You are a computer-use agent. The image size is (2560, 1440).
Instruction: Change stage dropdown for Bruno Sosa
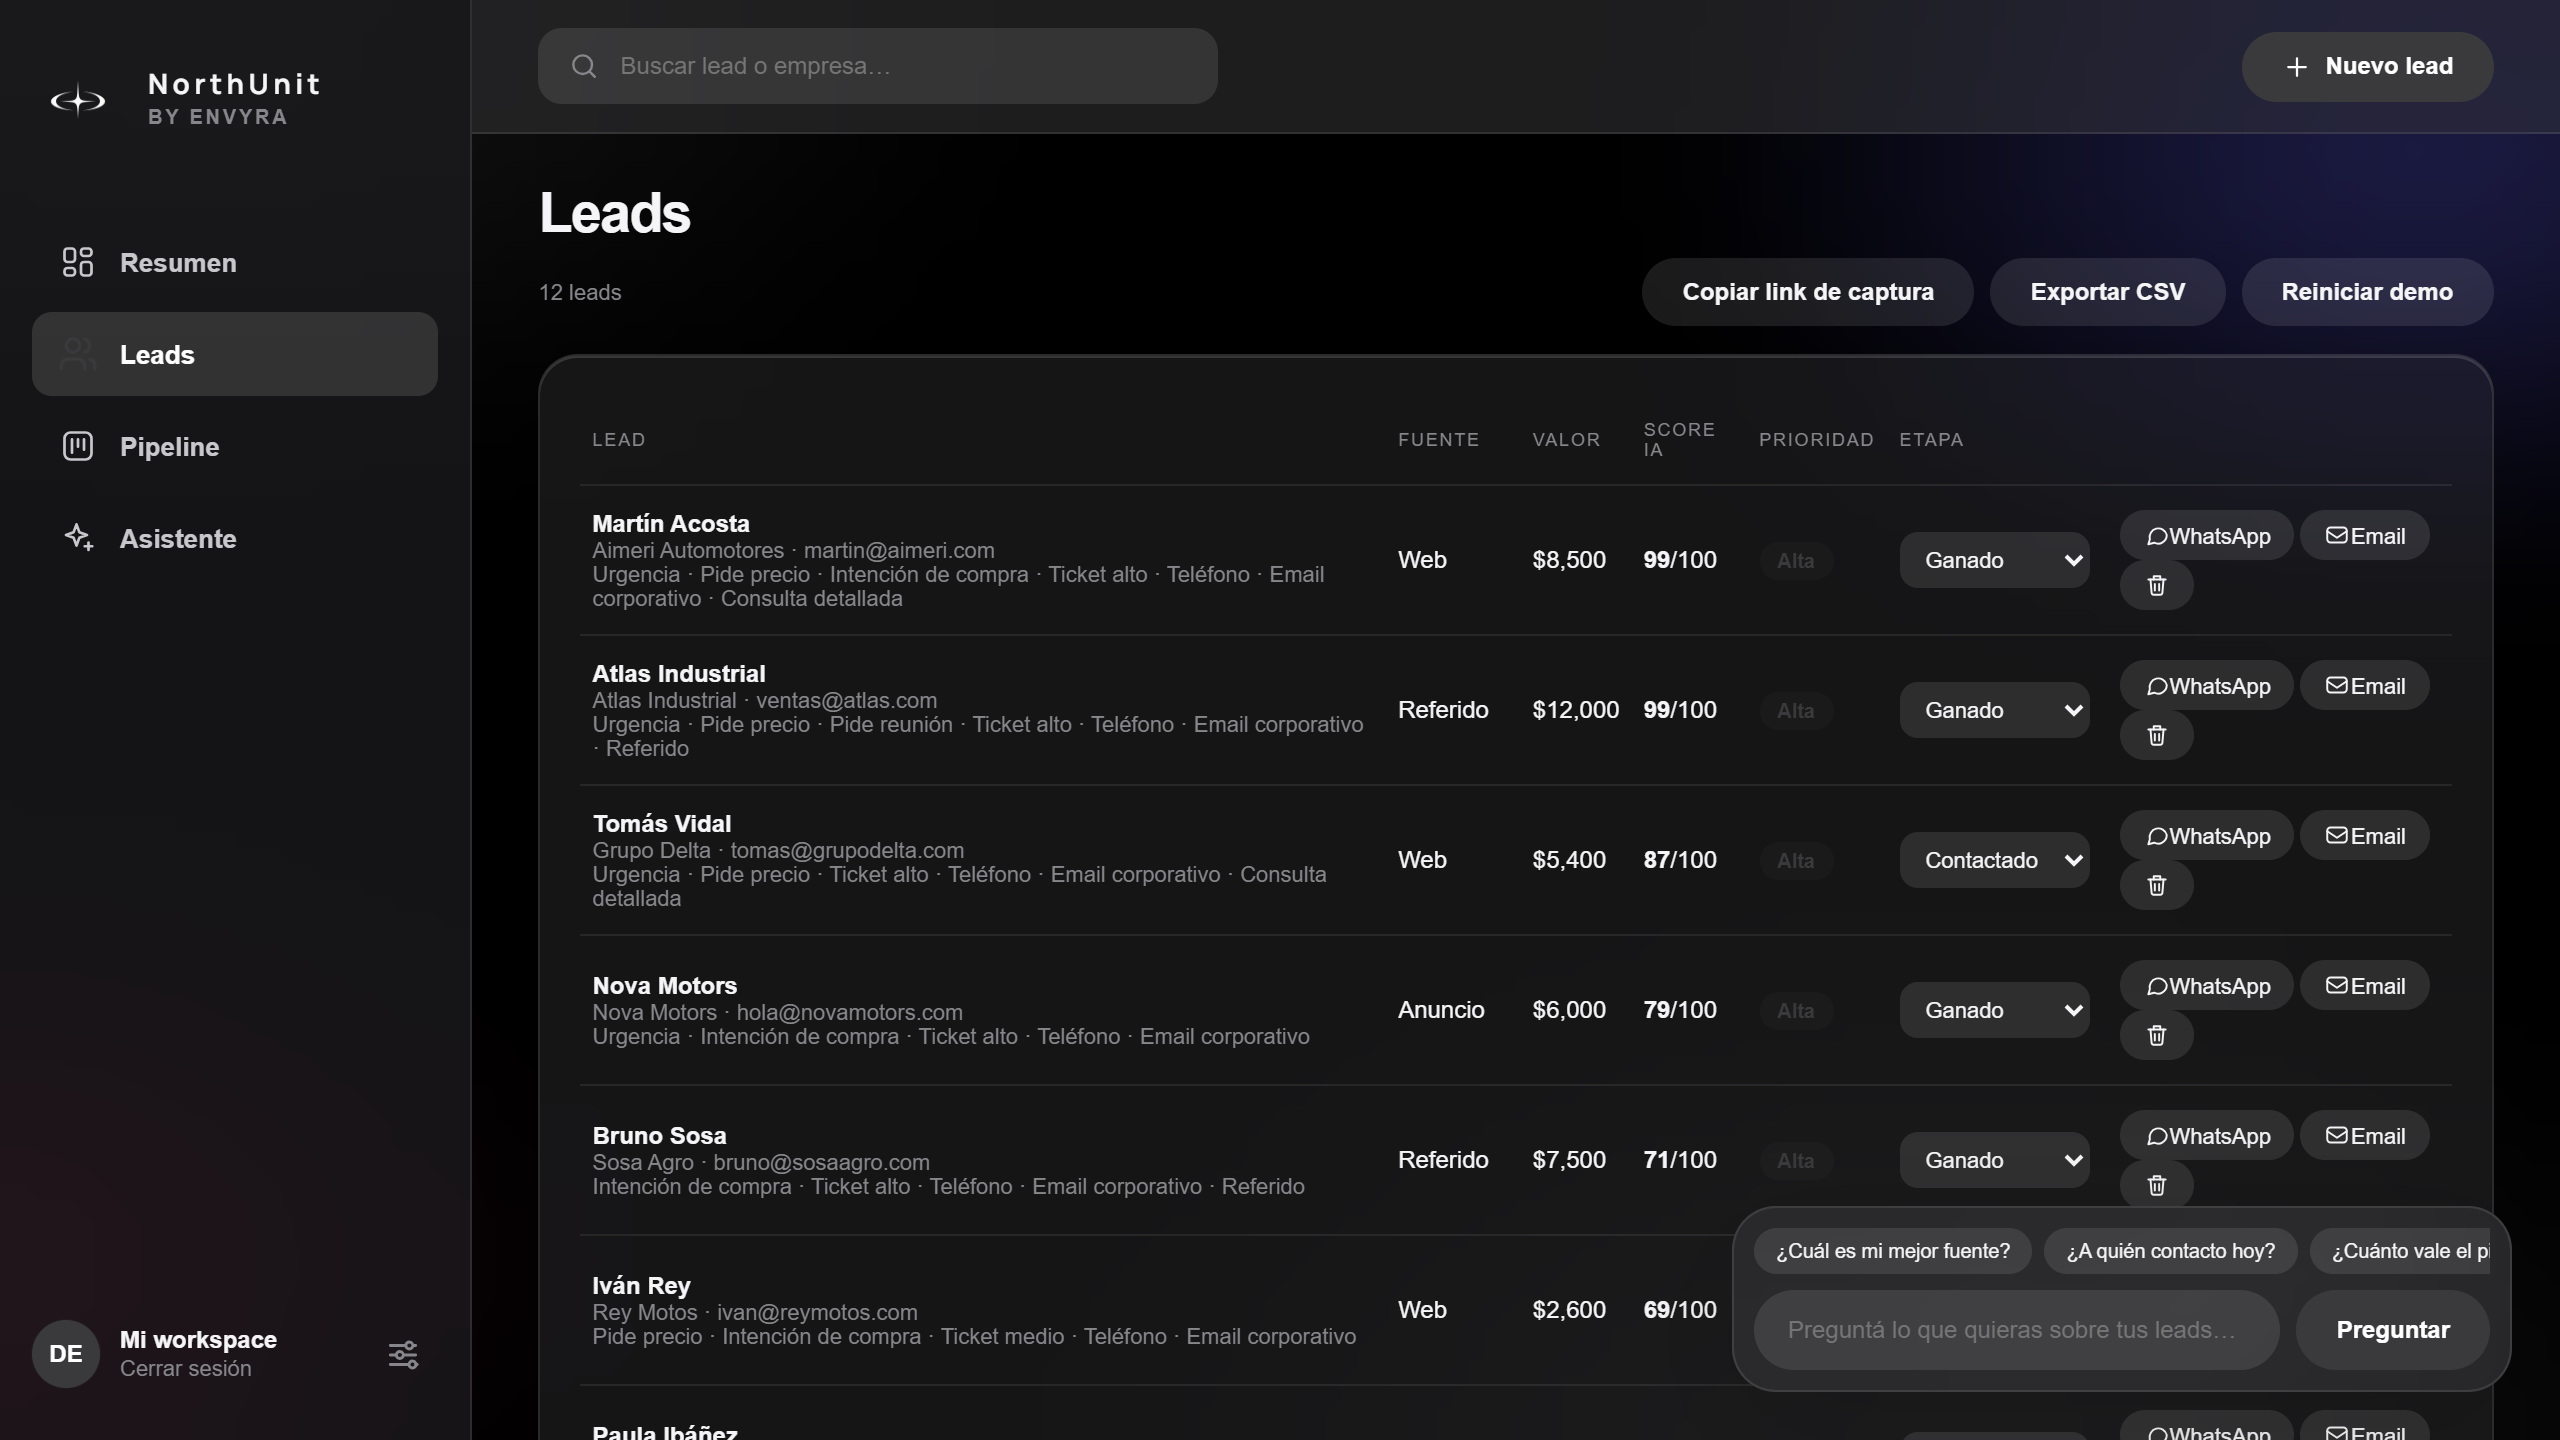1995,1160
